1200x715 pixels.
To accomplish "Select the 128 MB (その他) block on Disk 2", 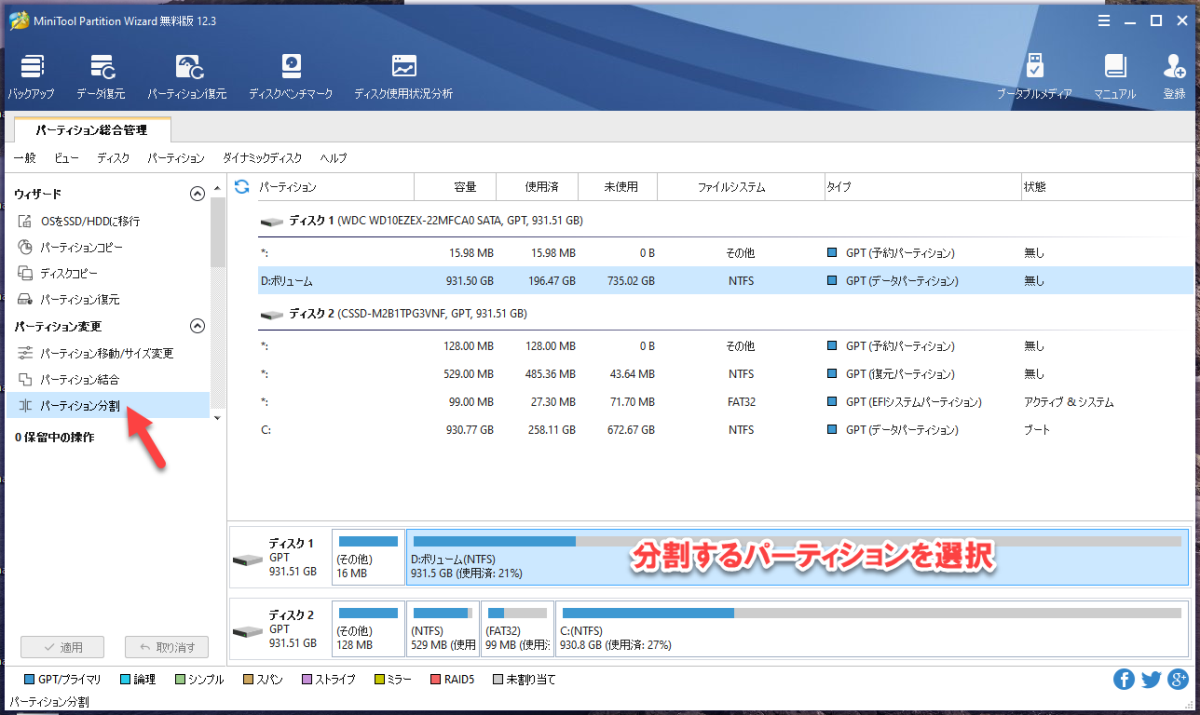I will (368, 630).
